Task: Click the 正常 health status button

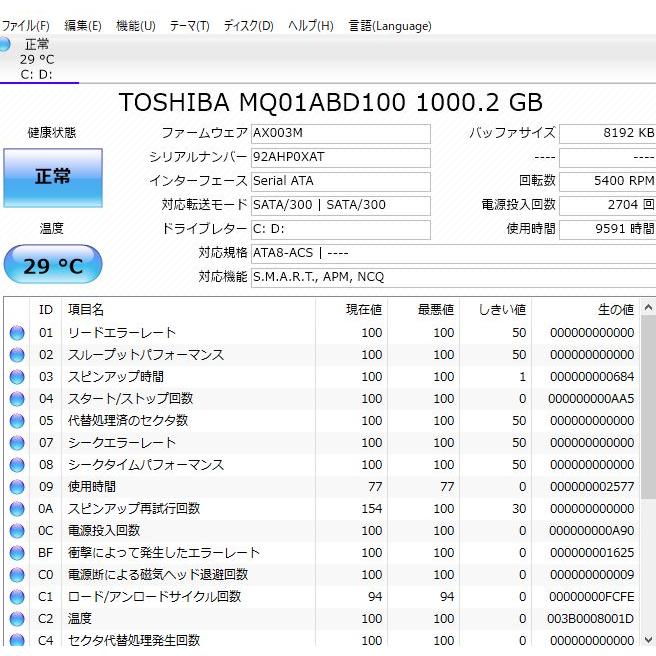Action: pyautogui.click(x=53, y=177)
